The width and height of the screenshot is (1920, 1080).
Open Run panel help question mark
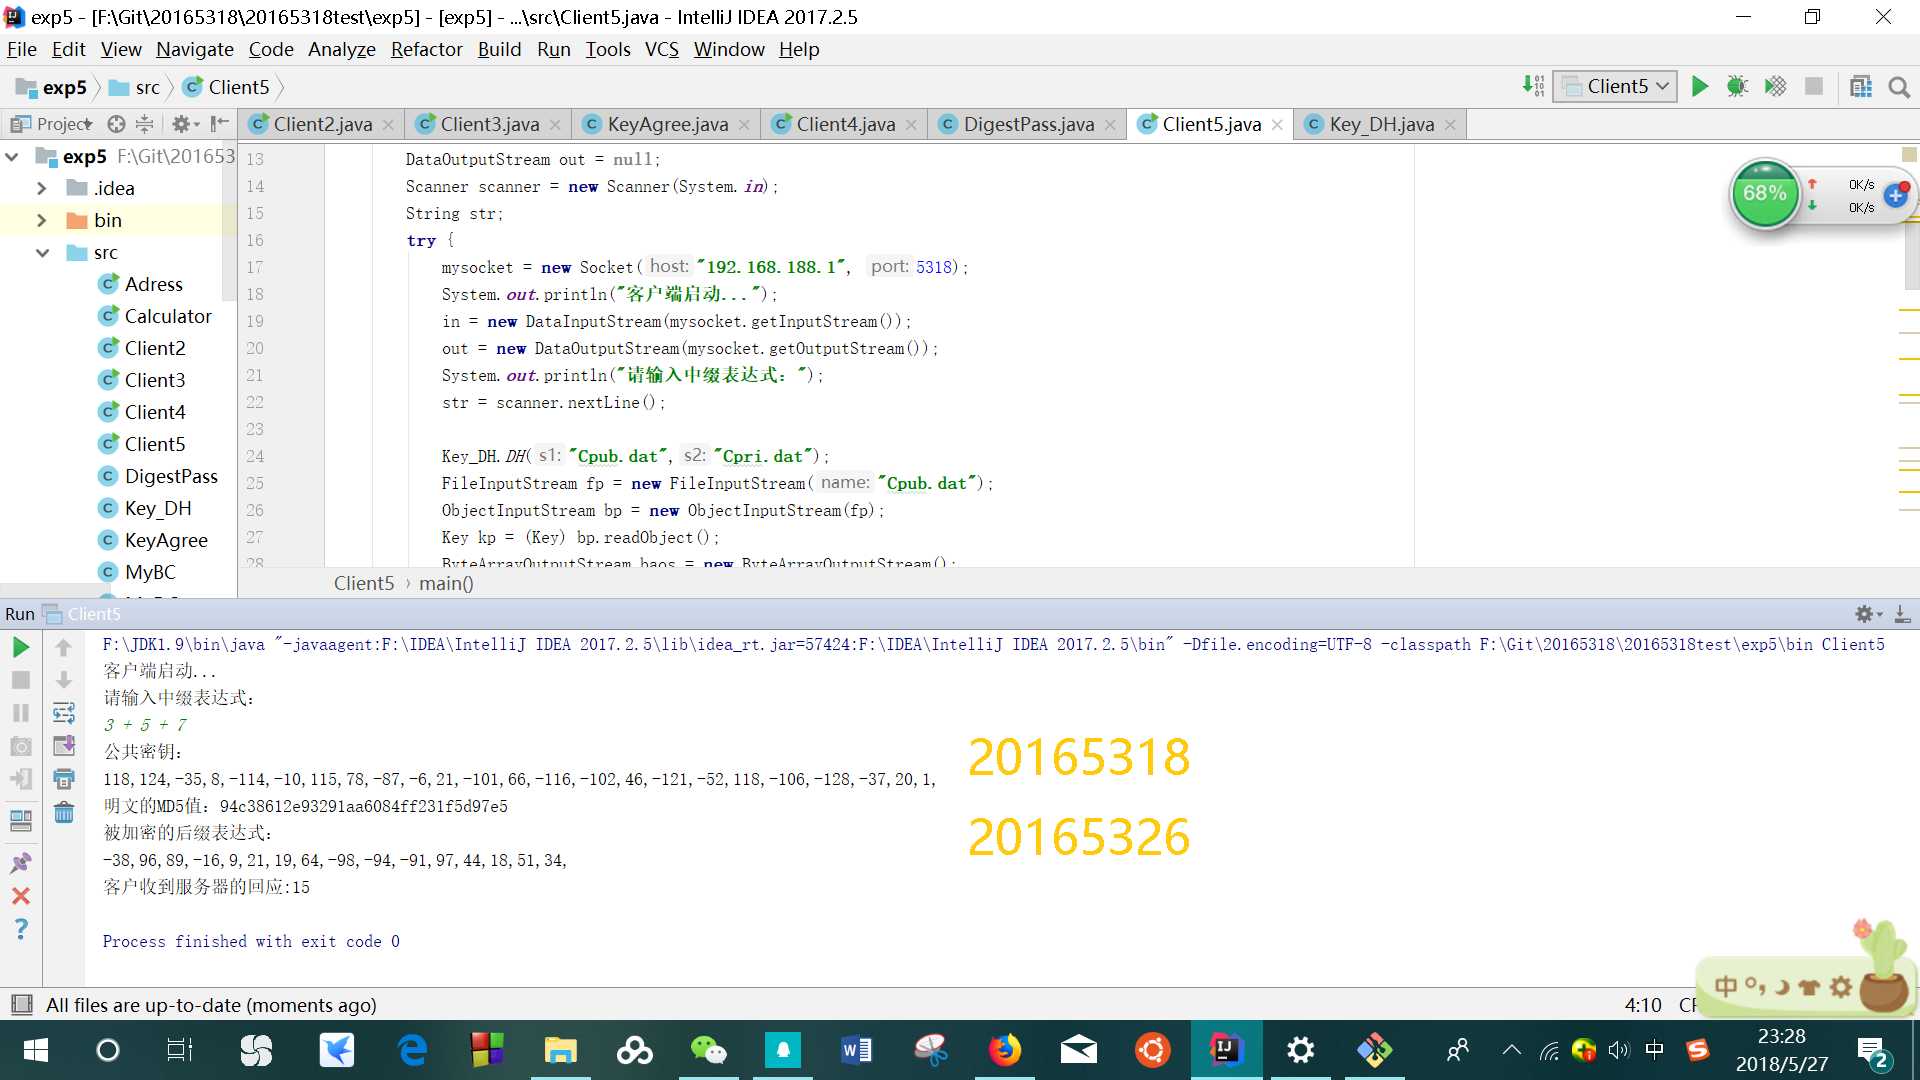tap(21, 929)
